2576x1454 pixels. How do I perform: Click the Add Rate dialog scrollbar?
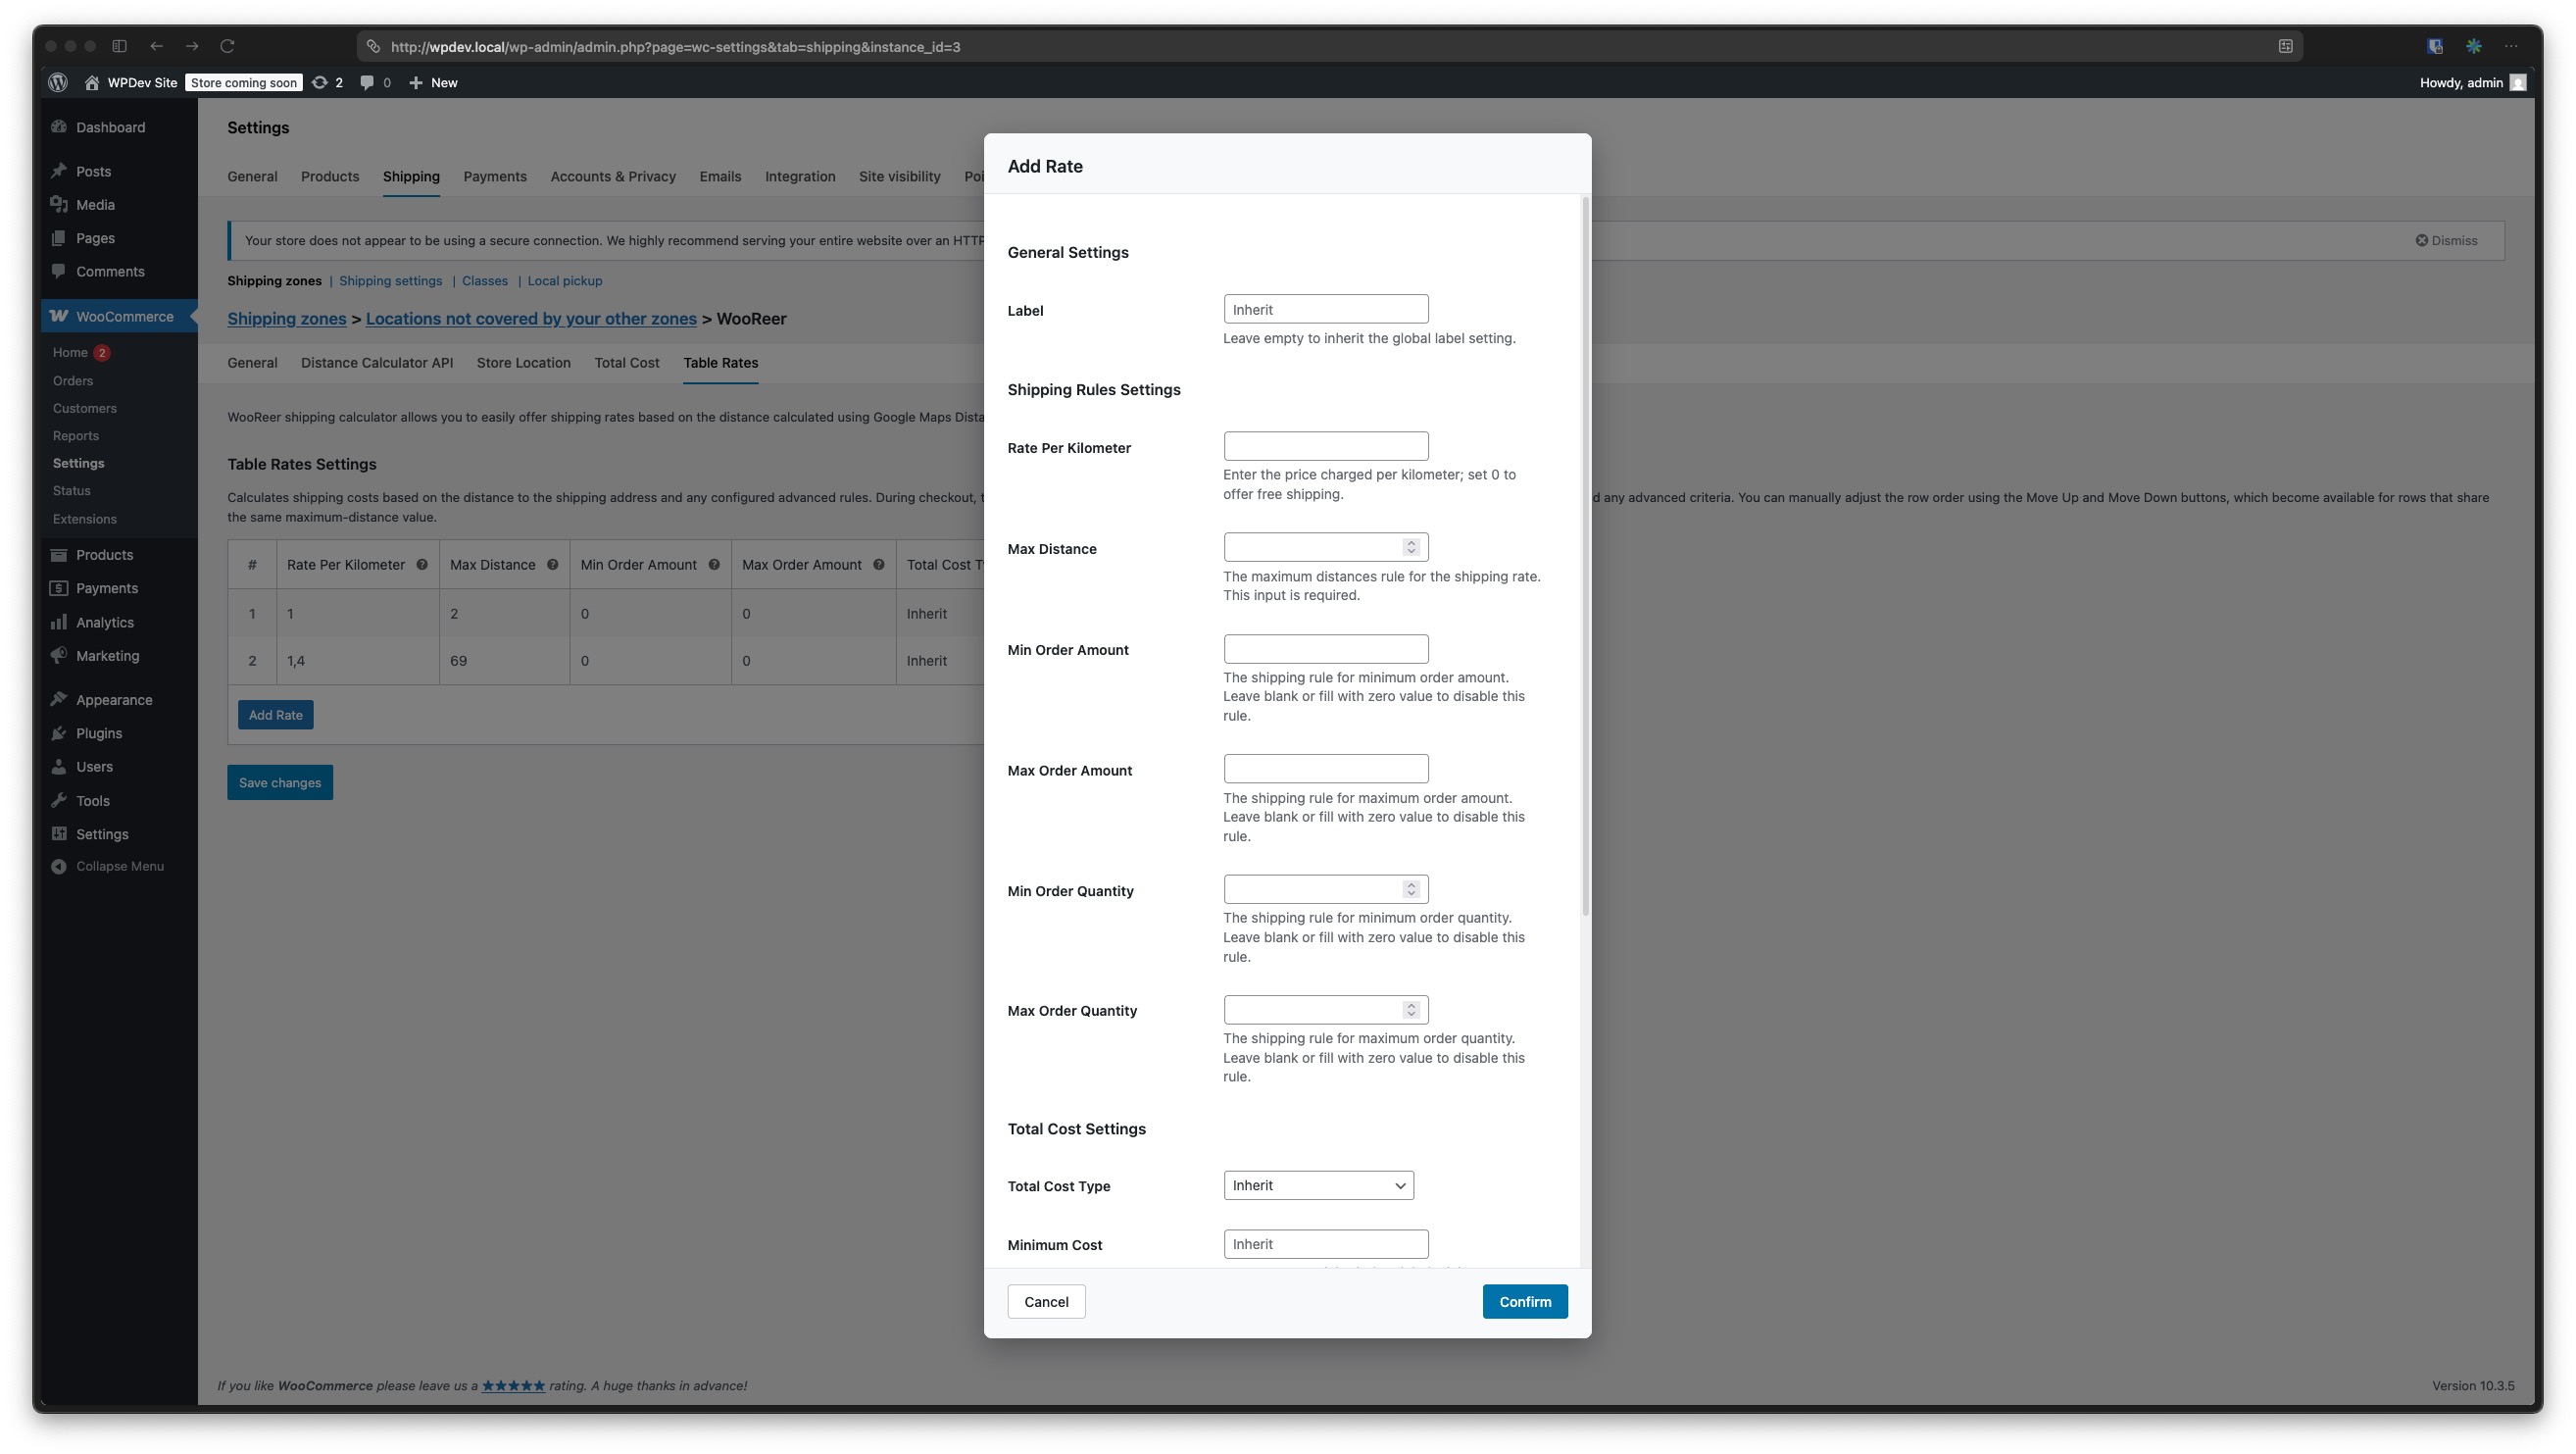1585,556
